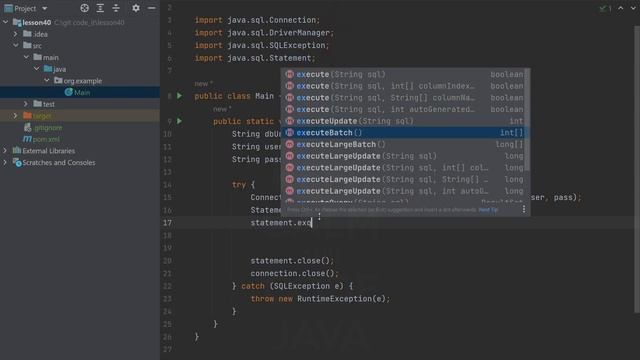
Task: Click on import java.sql.Connection line
Action: pyautogui.click(x=257, y=20)
